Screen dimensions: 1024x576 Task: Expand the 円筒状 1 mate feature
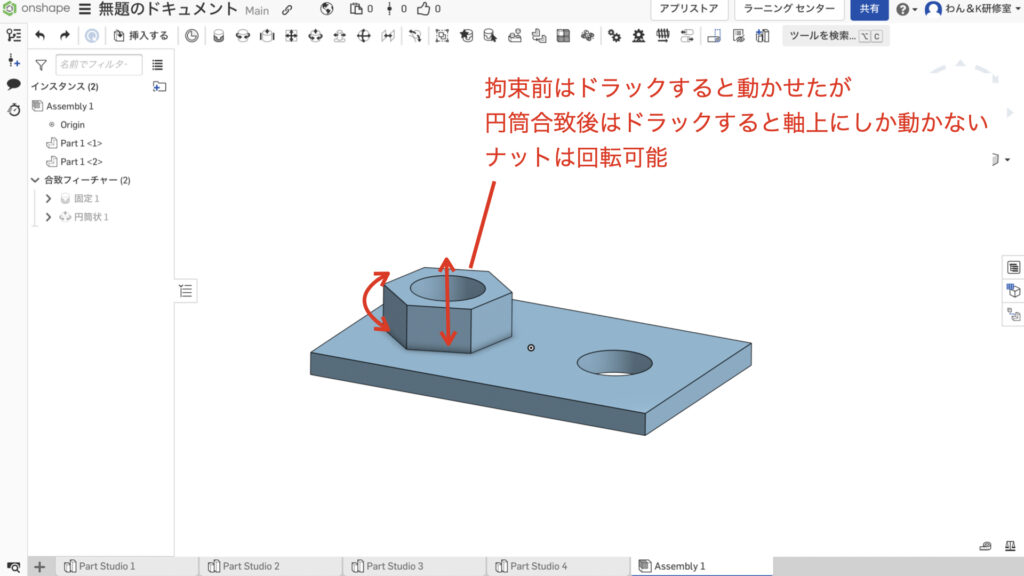tap(48, 217)
